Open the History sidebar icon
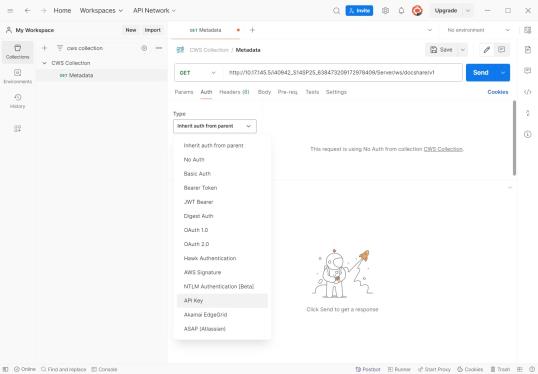The height and width of the screenshot is (374, 538). coord(17,101)
